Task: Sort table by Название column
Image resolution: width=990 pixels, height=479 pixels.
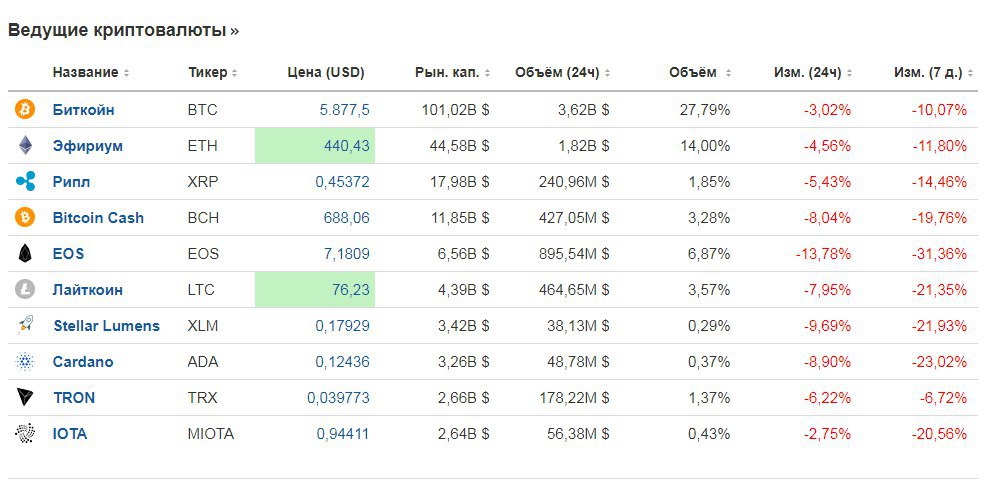Action: 91,73
